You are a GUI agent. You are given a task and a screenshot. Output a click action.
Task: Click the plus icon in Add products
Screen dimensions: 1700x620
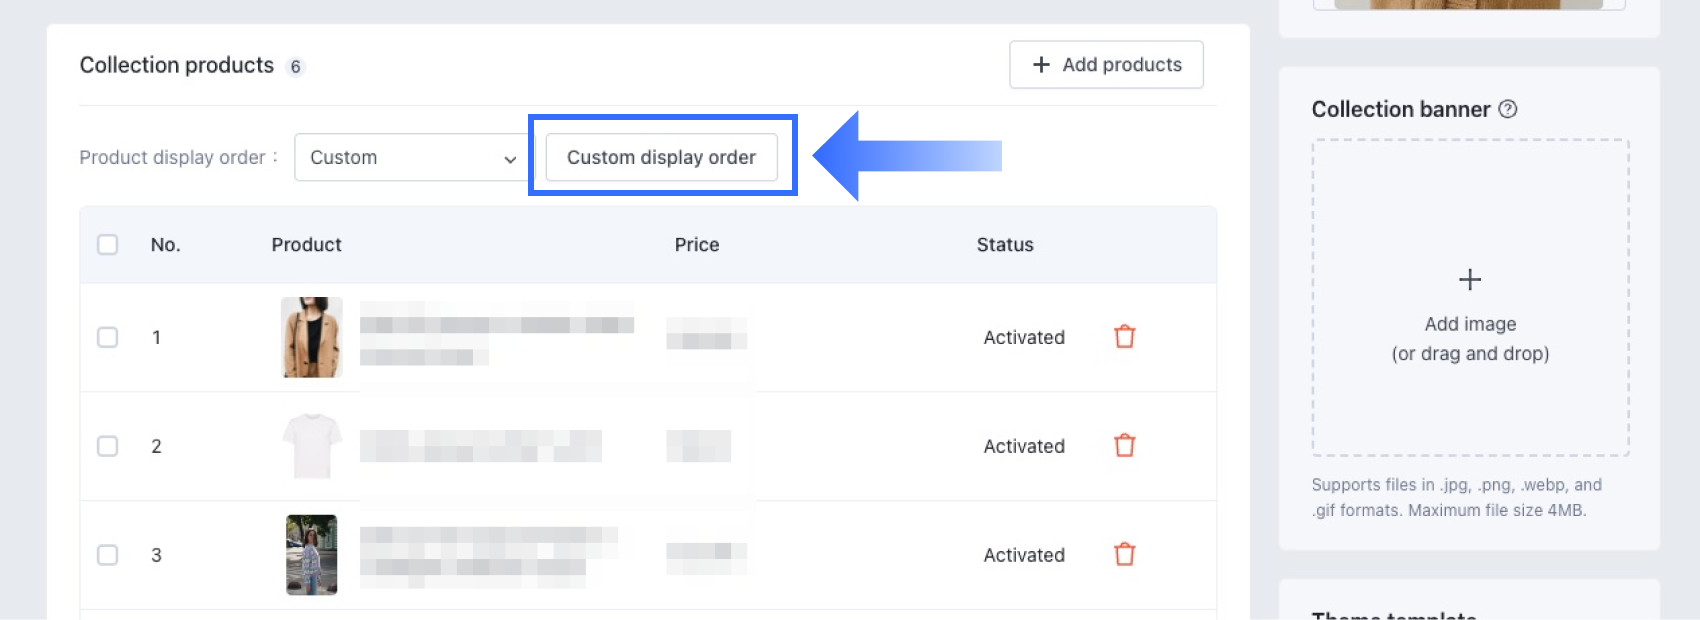1041,65
